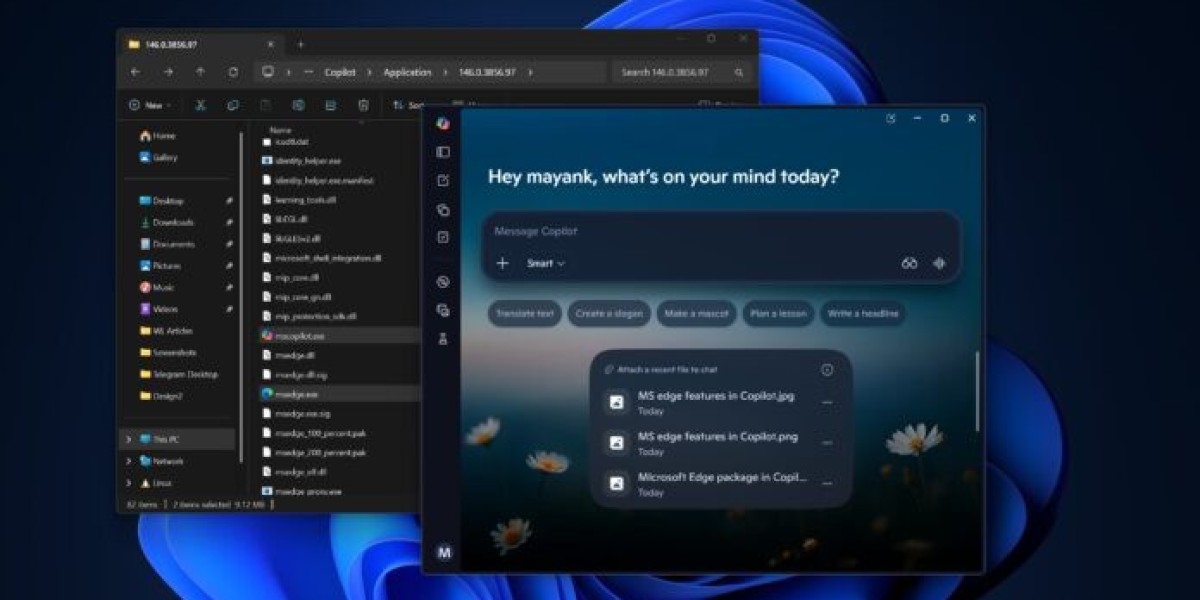The image size is (1200, 600).
Task: Click the Copilot window vertical scrollbar
Action: (978, 391)
